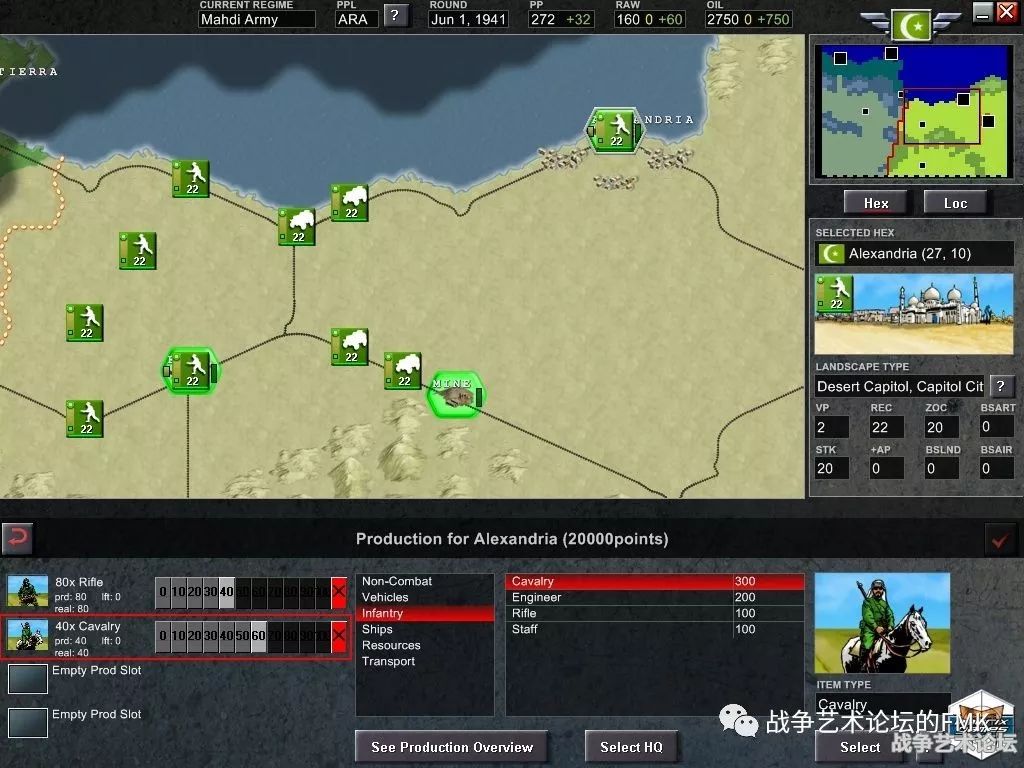Select the 40x Cavalry production row label
1024x768 pixels.
click(x=88, y=626)
